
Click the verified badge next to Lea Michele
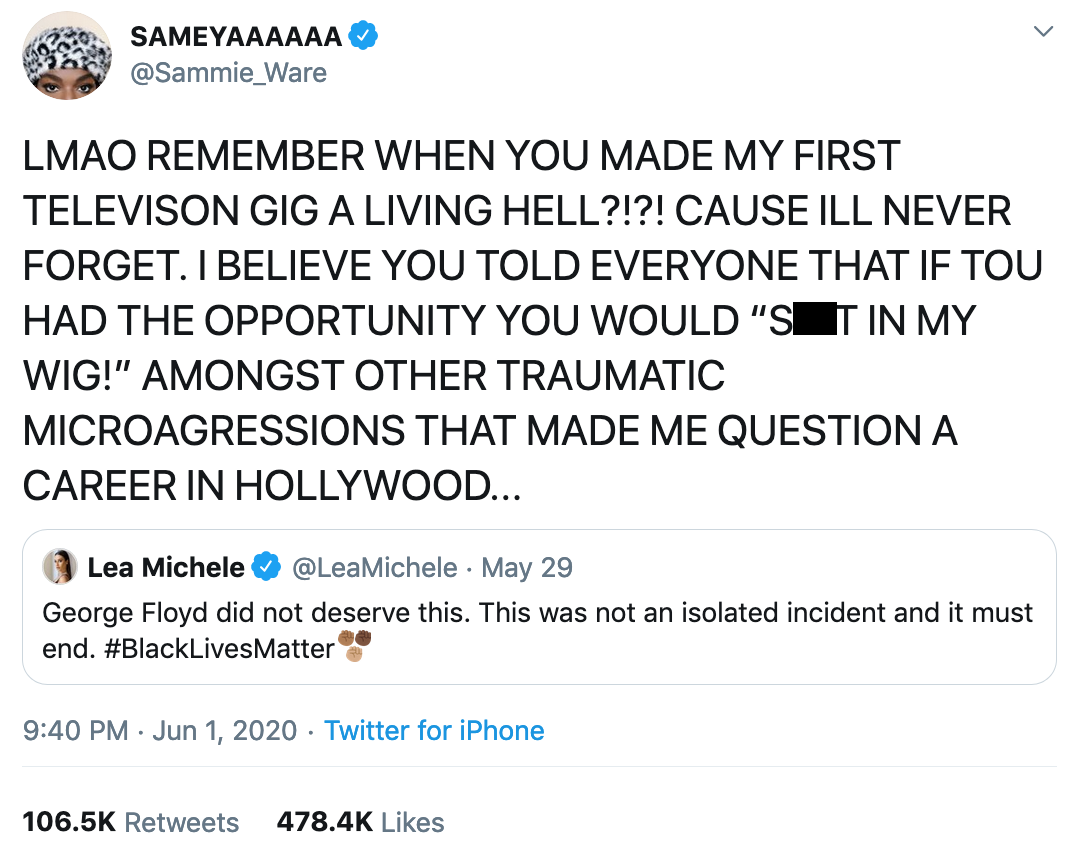(x=265, y=568)
